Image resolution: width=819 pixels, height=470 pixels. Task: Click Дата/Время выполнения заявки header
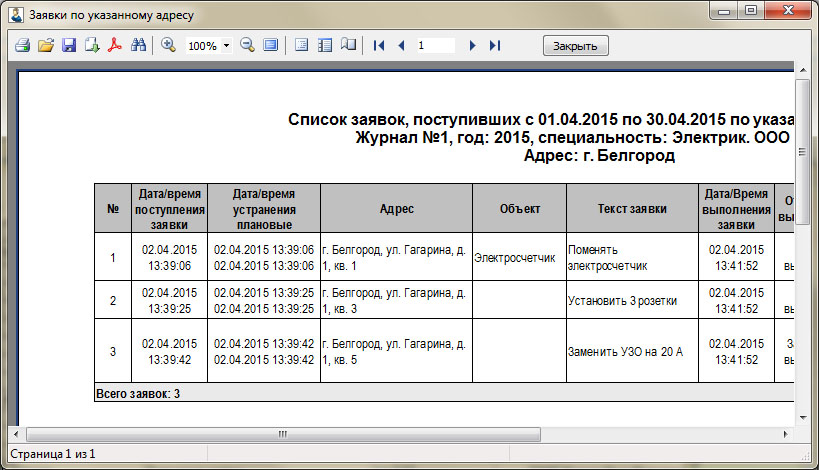736,208
